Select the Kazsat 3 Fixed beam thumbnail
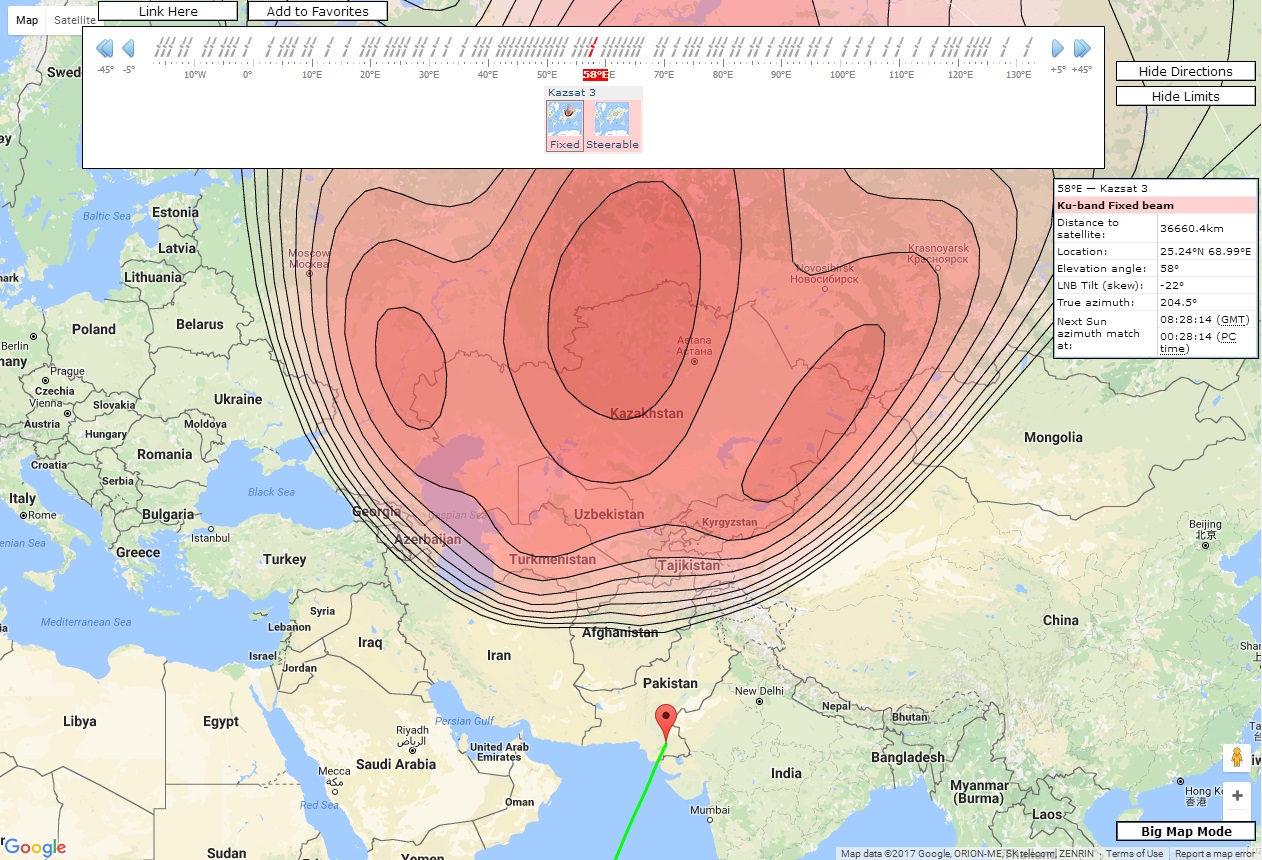 point(565,126)
